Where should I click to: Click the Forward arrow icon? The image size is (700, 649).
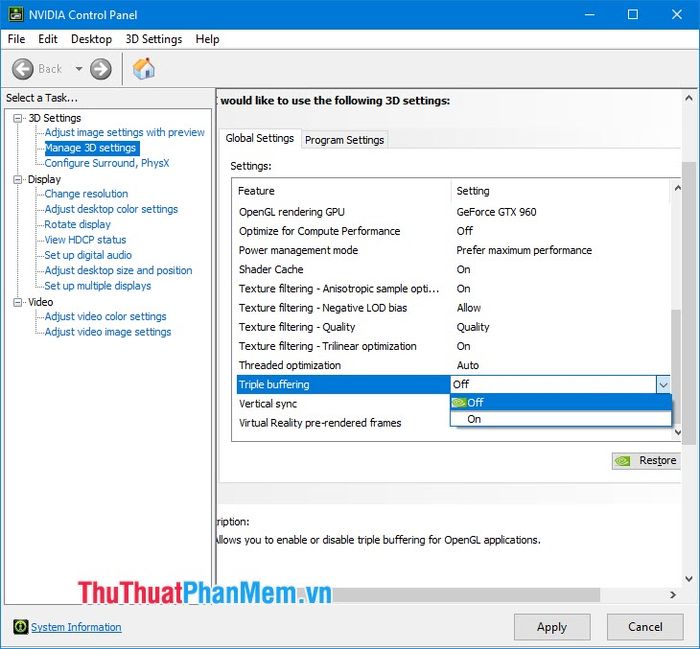tap(100, 69)
